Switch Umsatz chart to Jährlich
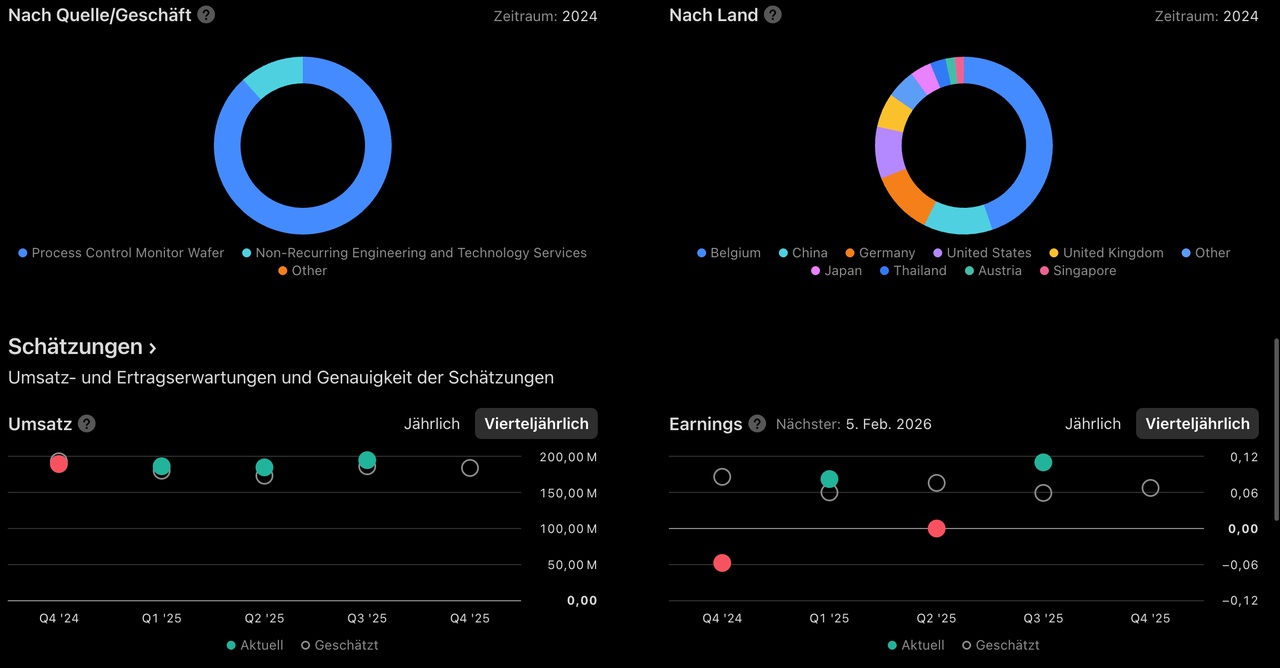Screen dimensions: 1280x668 (432, 424)
